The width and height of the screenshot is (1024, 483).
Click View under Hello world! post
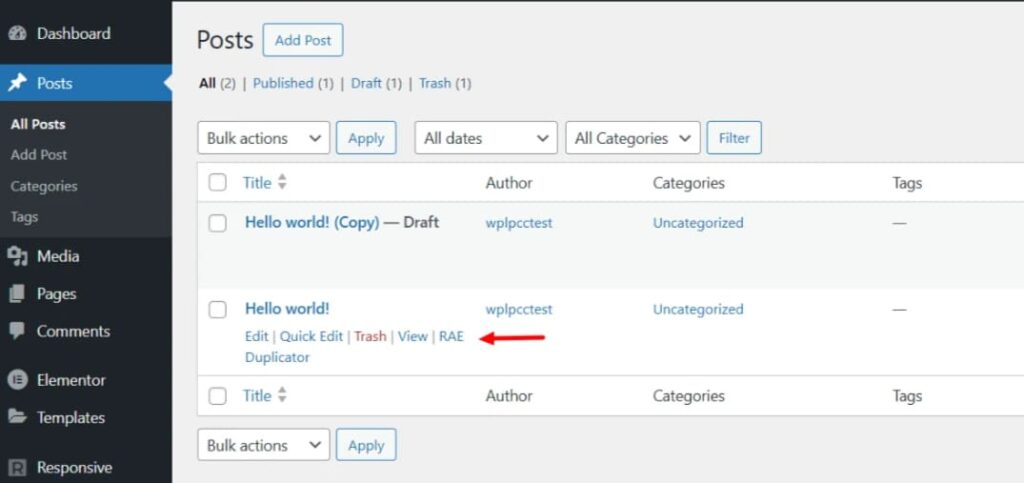pos(413,336)
